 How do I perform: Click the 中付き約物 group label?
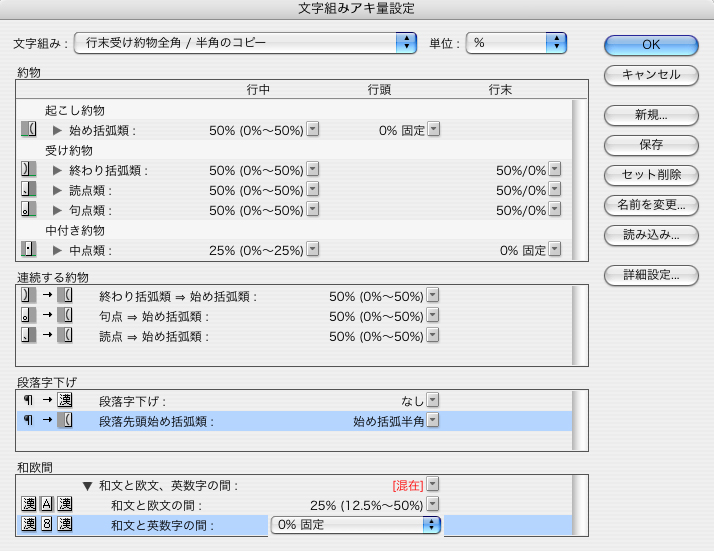(75, 230)
